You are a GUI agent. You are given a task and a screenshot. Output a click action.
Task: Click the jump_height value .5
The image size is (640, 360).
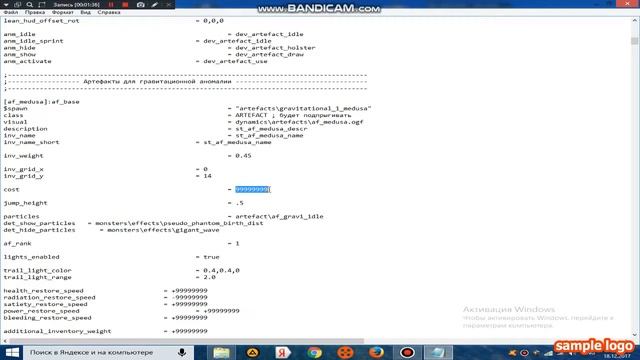pos(240,203)
